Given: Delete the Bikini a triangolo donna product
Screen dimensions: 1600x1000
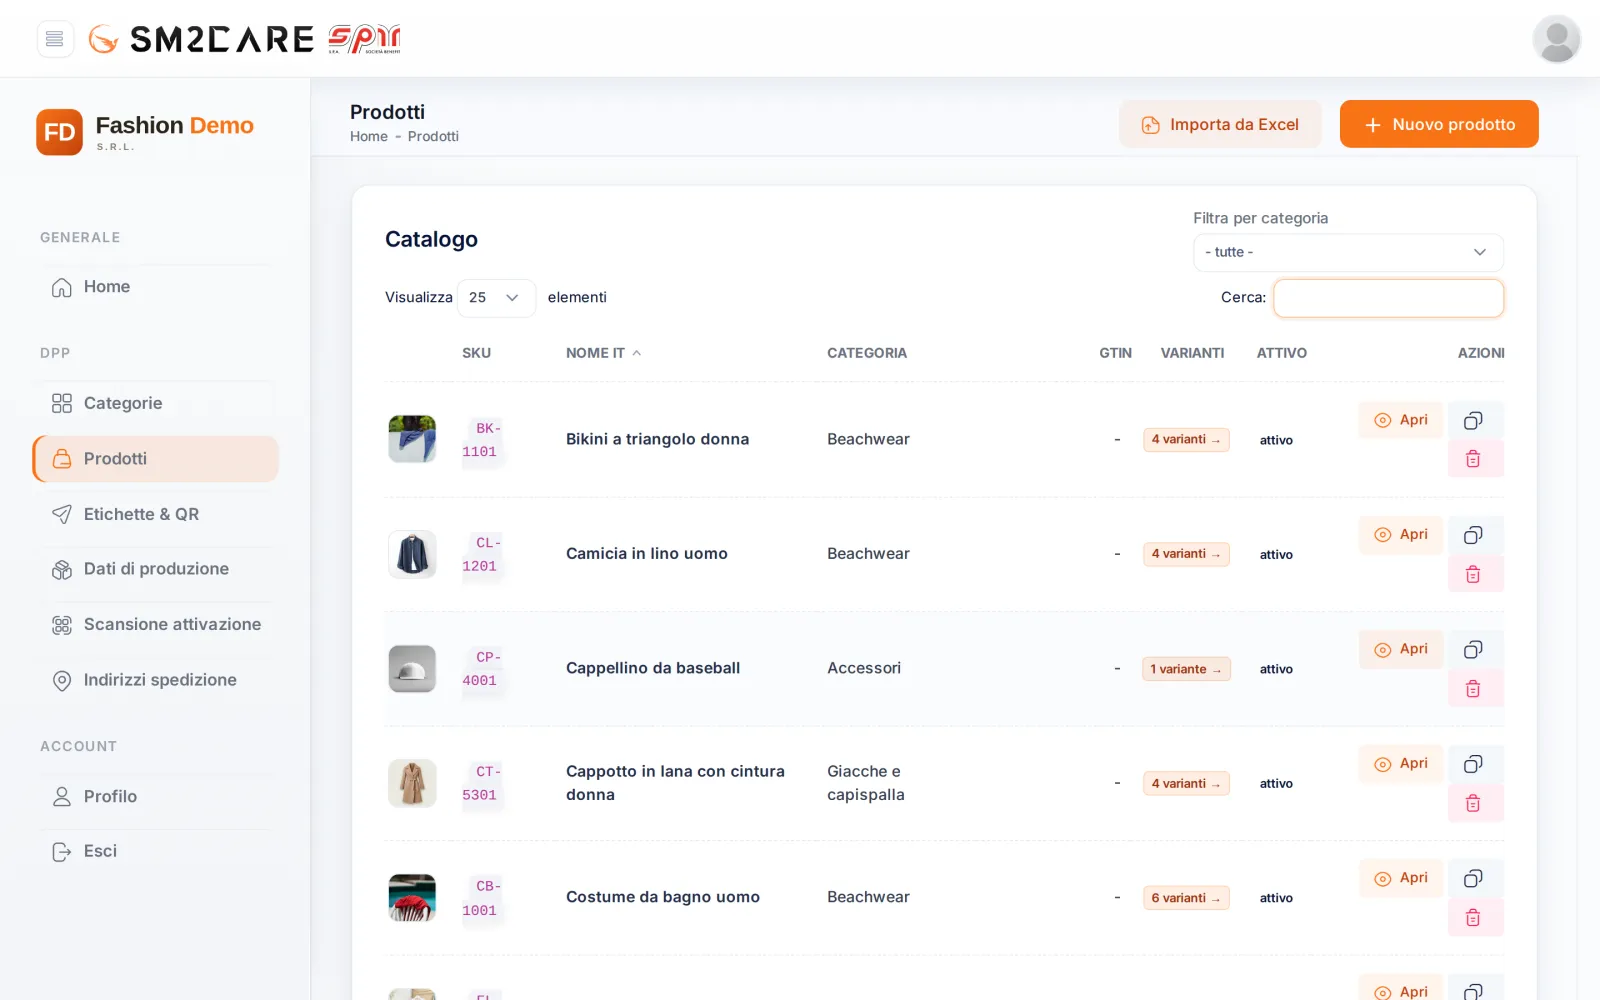Looking at the screenshot, I should (1474, 459).
